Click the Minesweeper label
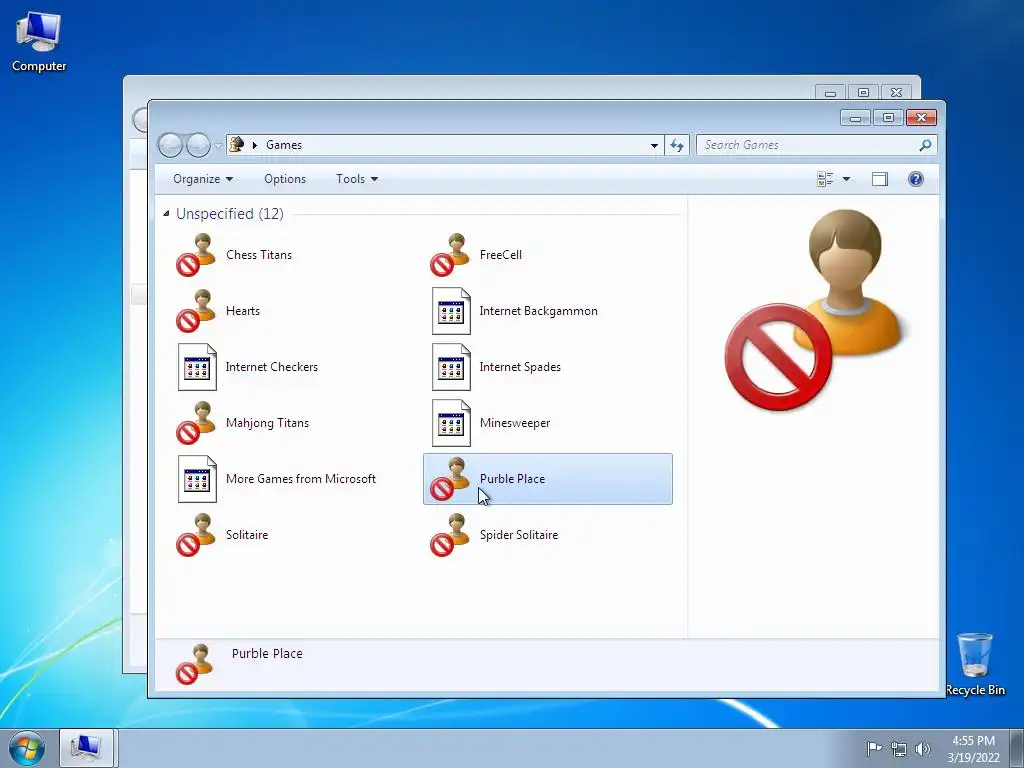This screenshot has width=1024, height=768. 515,423
